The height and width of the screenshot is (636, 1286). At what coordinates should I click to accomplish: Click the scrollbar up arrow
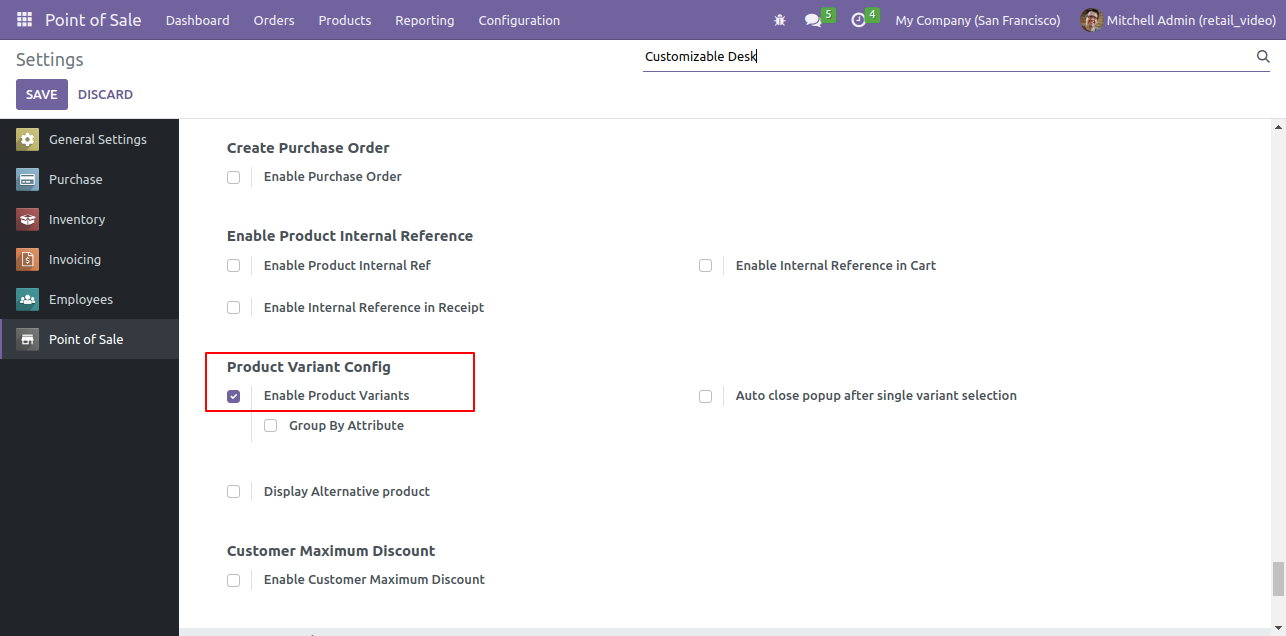click(x=1277, y=127)
